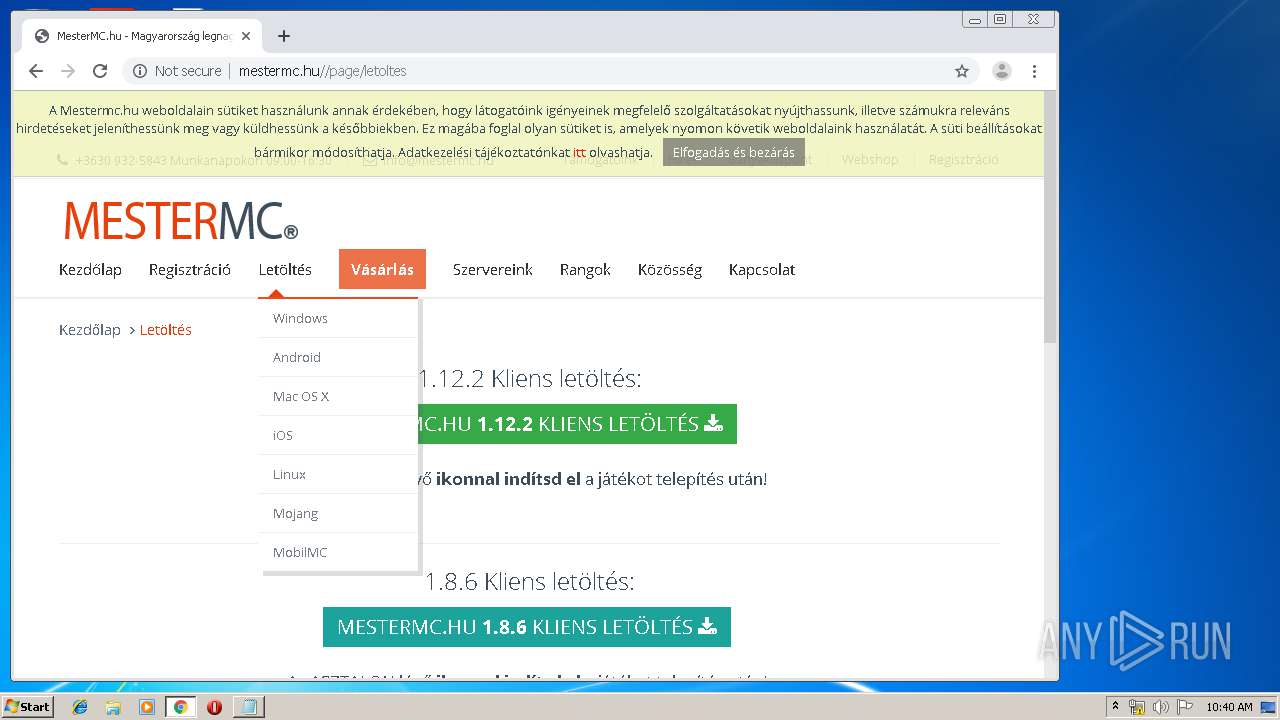Click the orange Vásárlás button

382,269
